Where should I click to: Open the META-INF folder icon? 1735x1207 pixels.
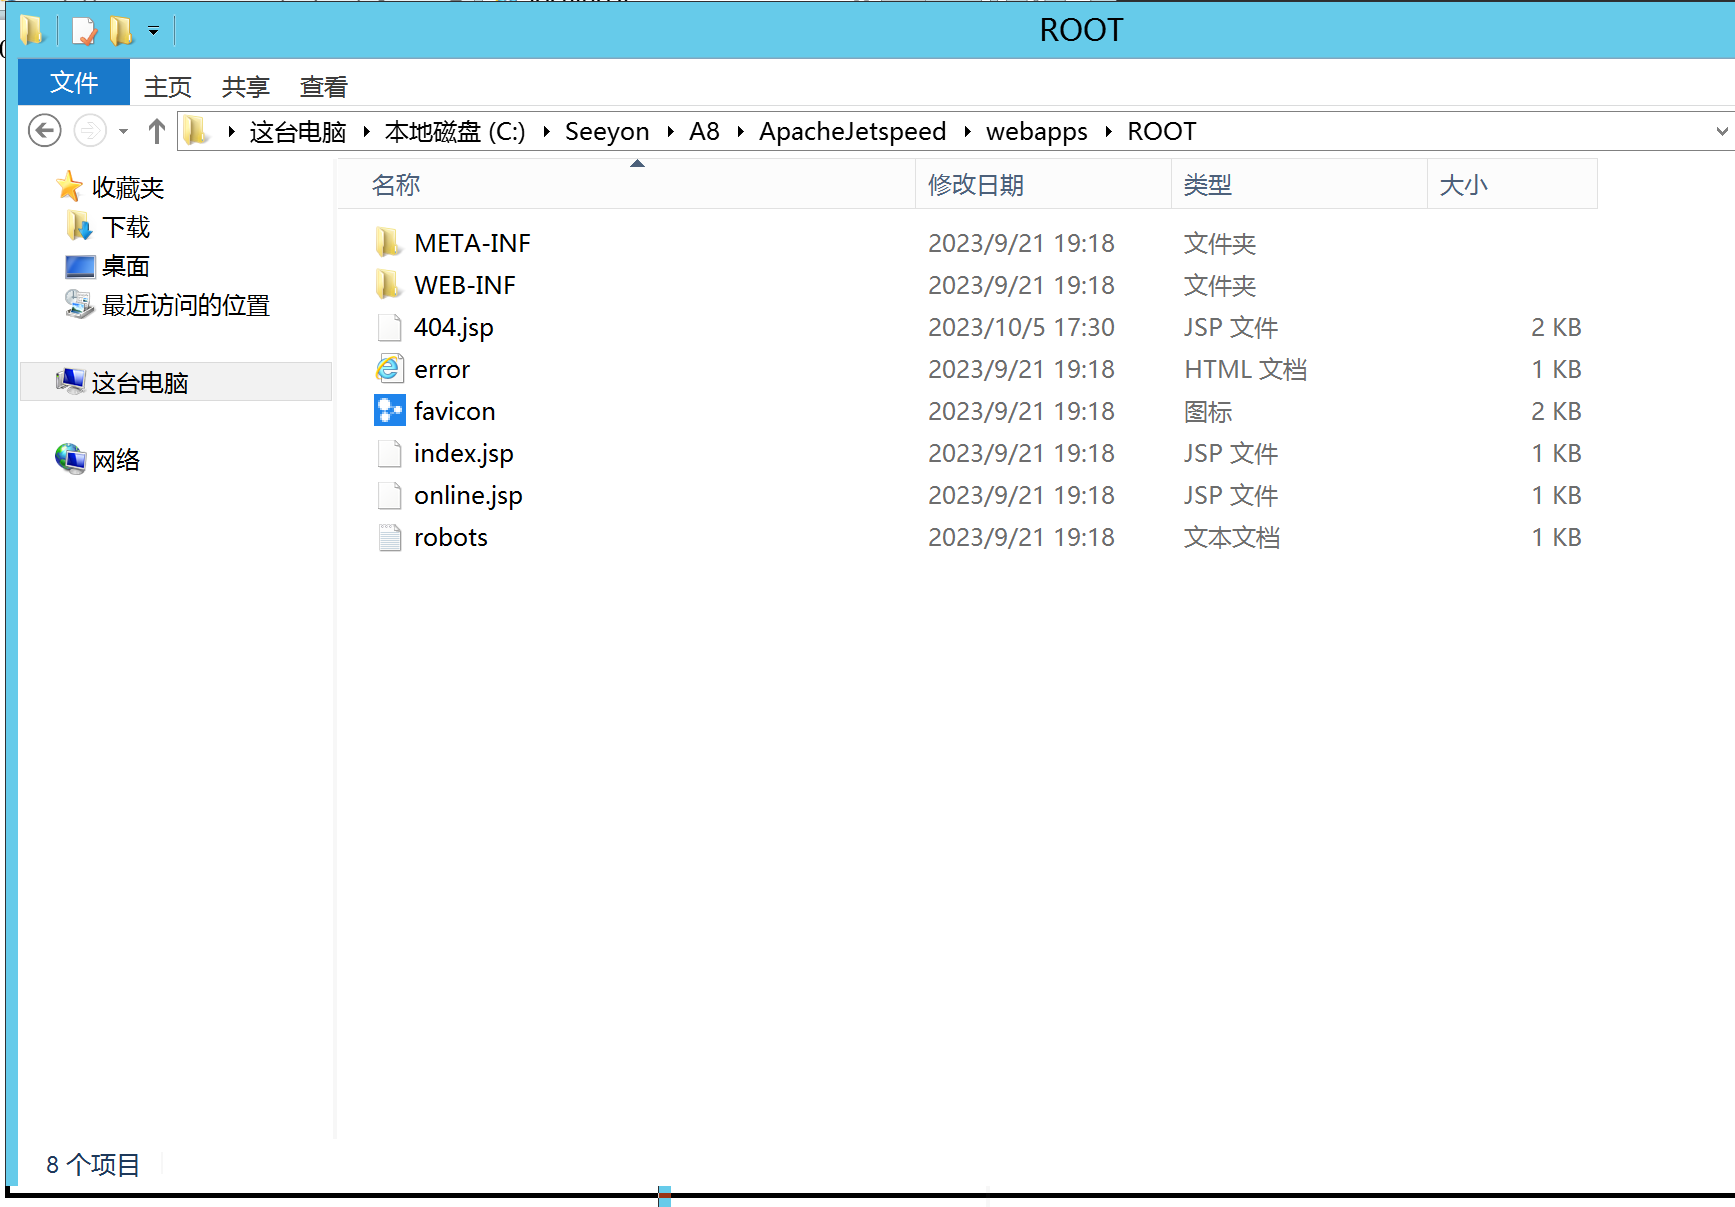(389, 243)
